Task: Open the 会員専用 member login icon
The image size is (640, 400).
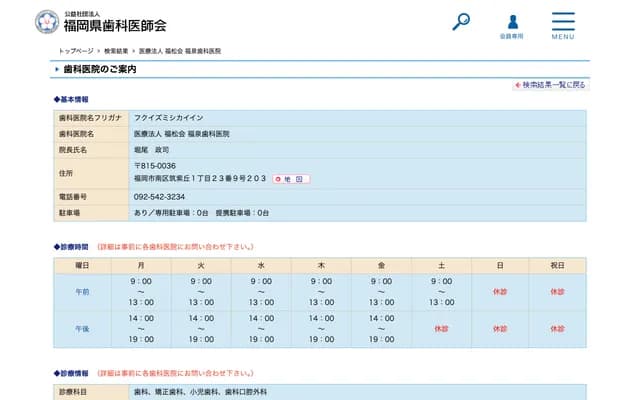Action: point(512,24)
